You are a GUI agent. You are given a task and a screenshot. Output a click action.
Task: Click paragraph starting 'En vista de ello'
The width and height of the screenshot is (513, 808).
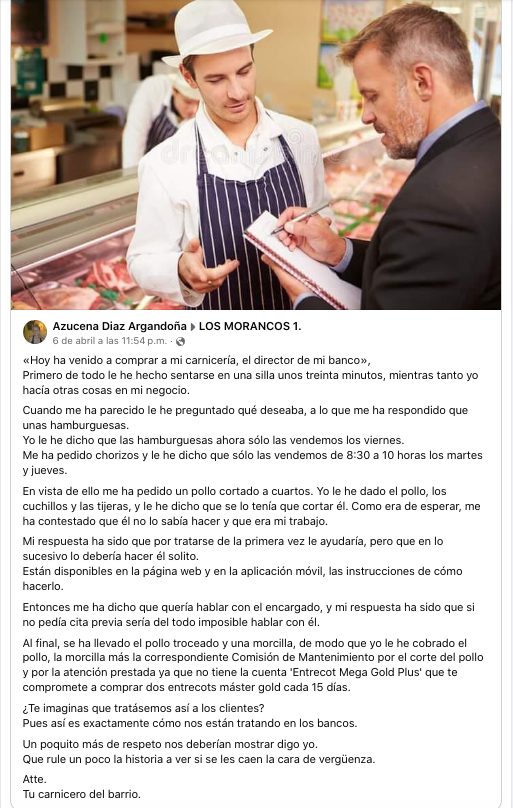point(251,506)
